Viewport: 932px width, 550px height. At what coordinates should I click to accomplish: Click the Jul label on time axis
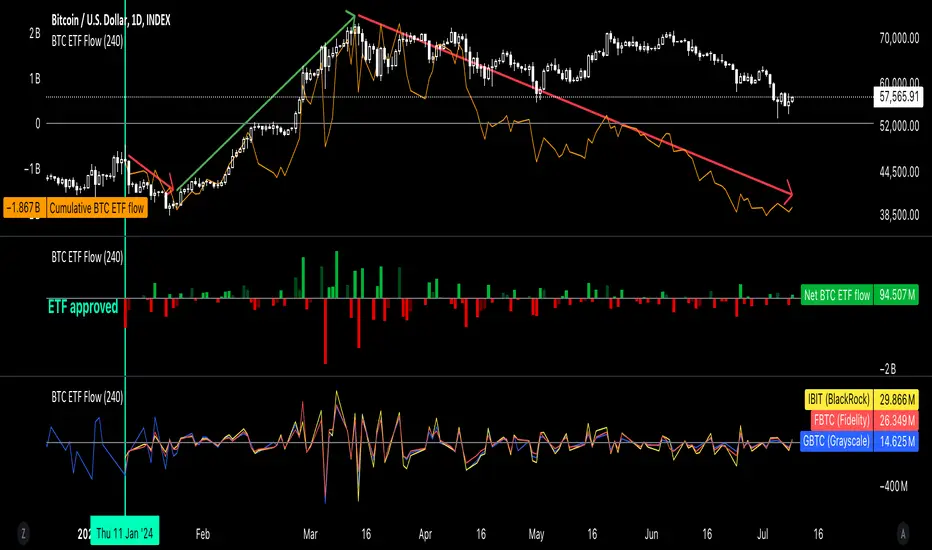point(763,534)
